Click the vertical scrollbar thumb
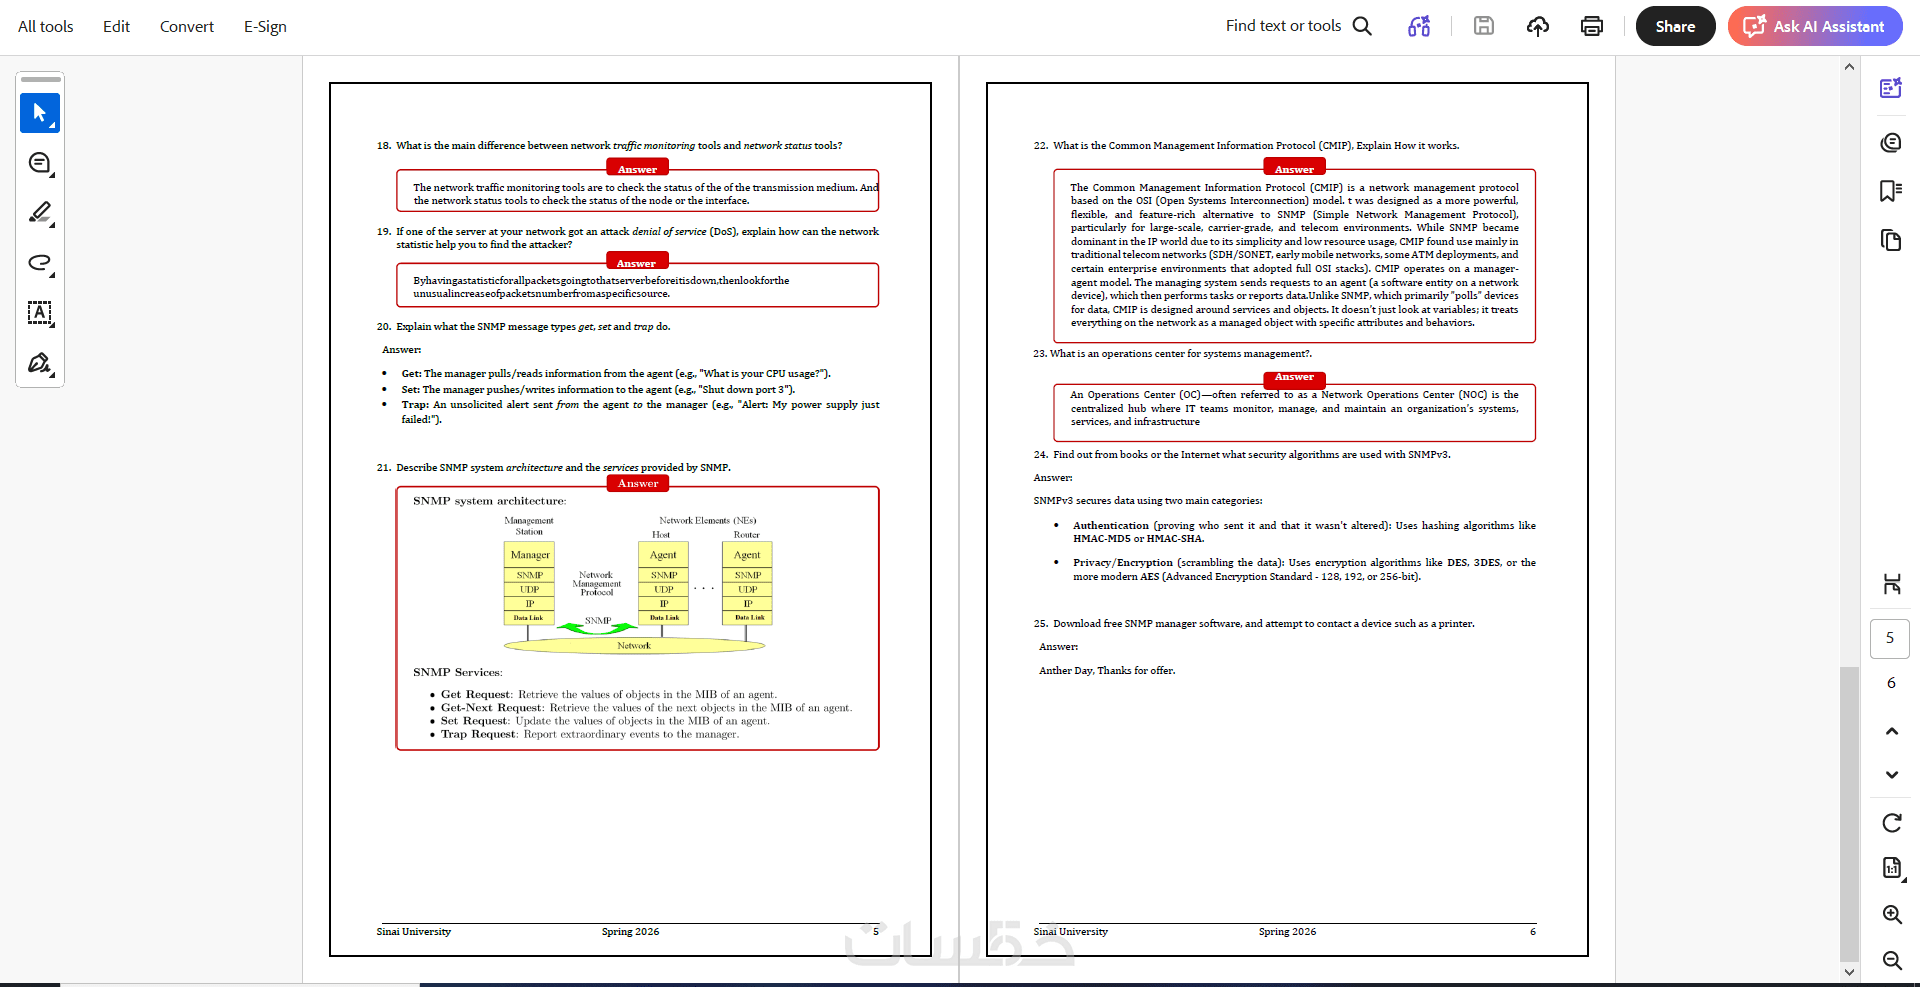Image resolution: width=1920 pixels, height=987 pixels. point(1849,812)
